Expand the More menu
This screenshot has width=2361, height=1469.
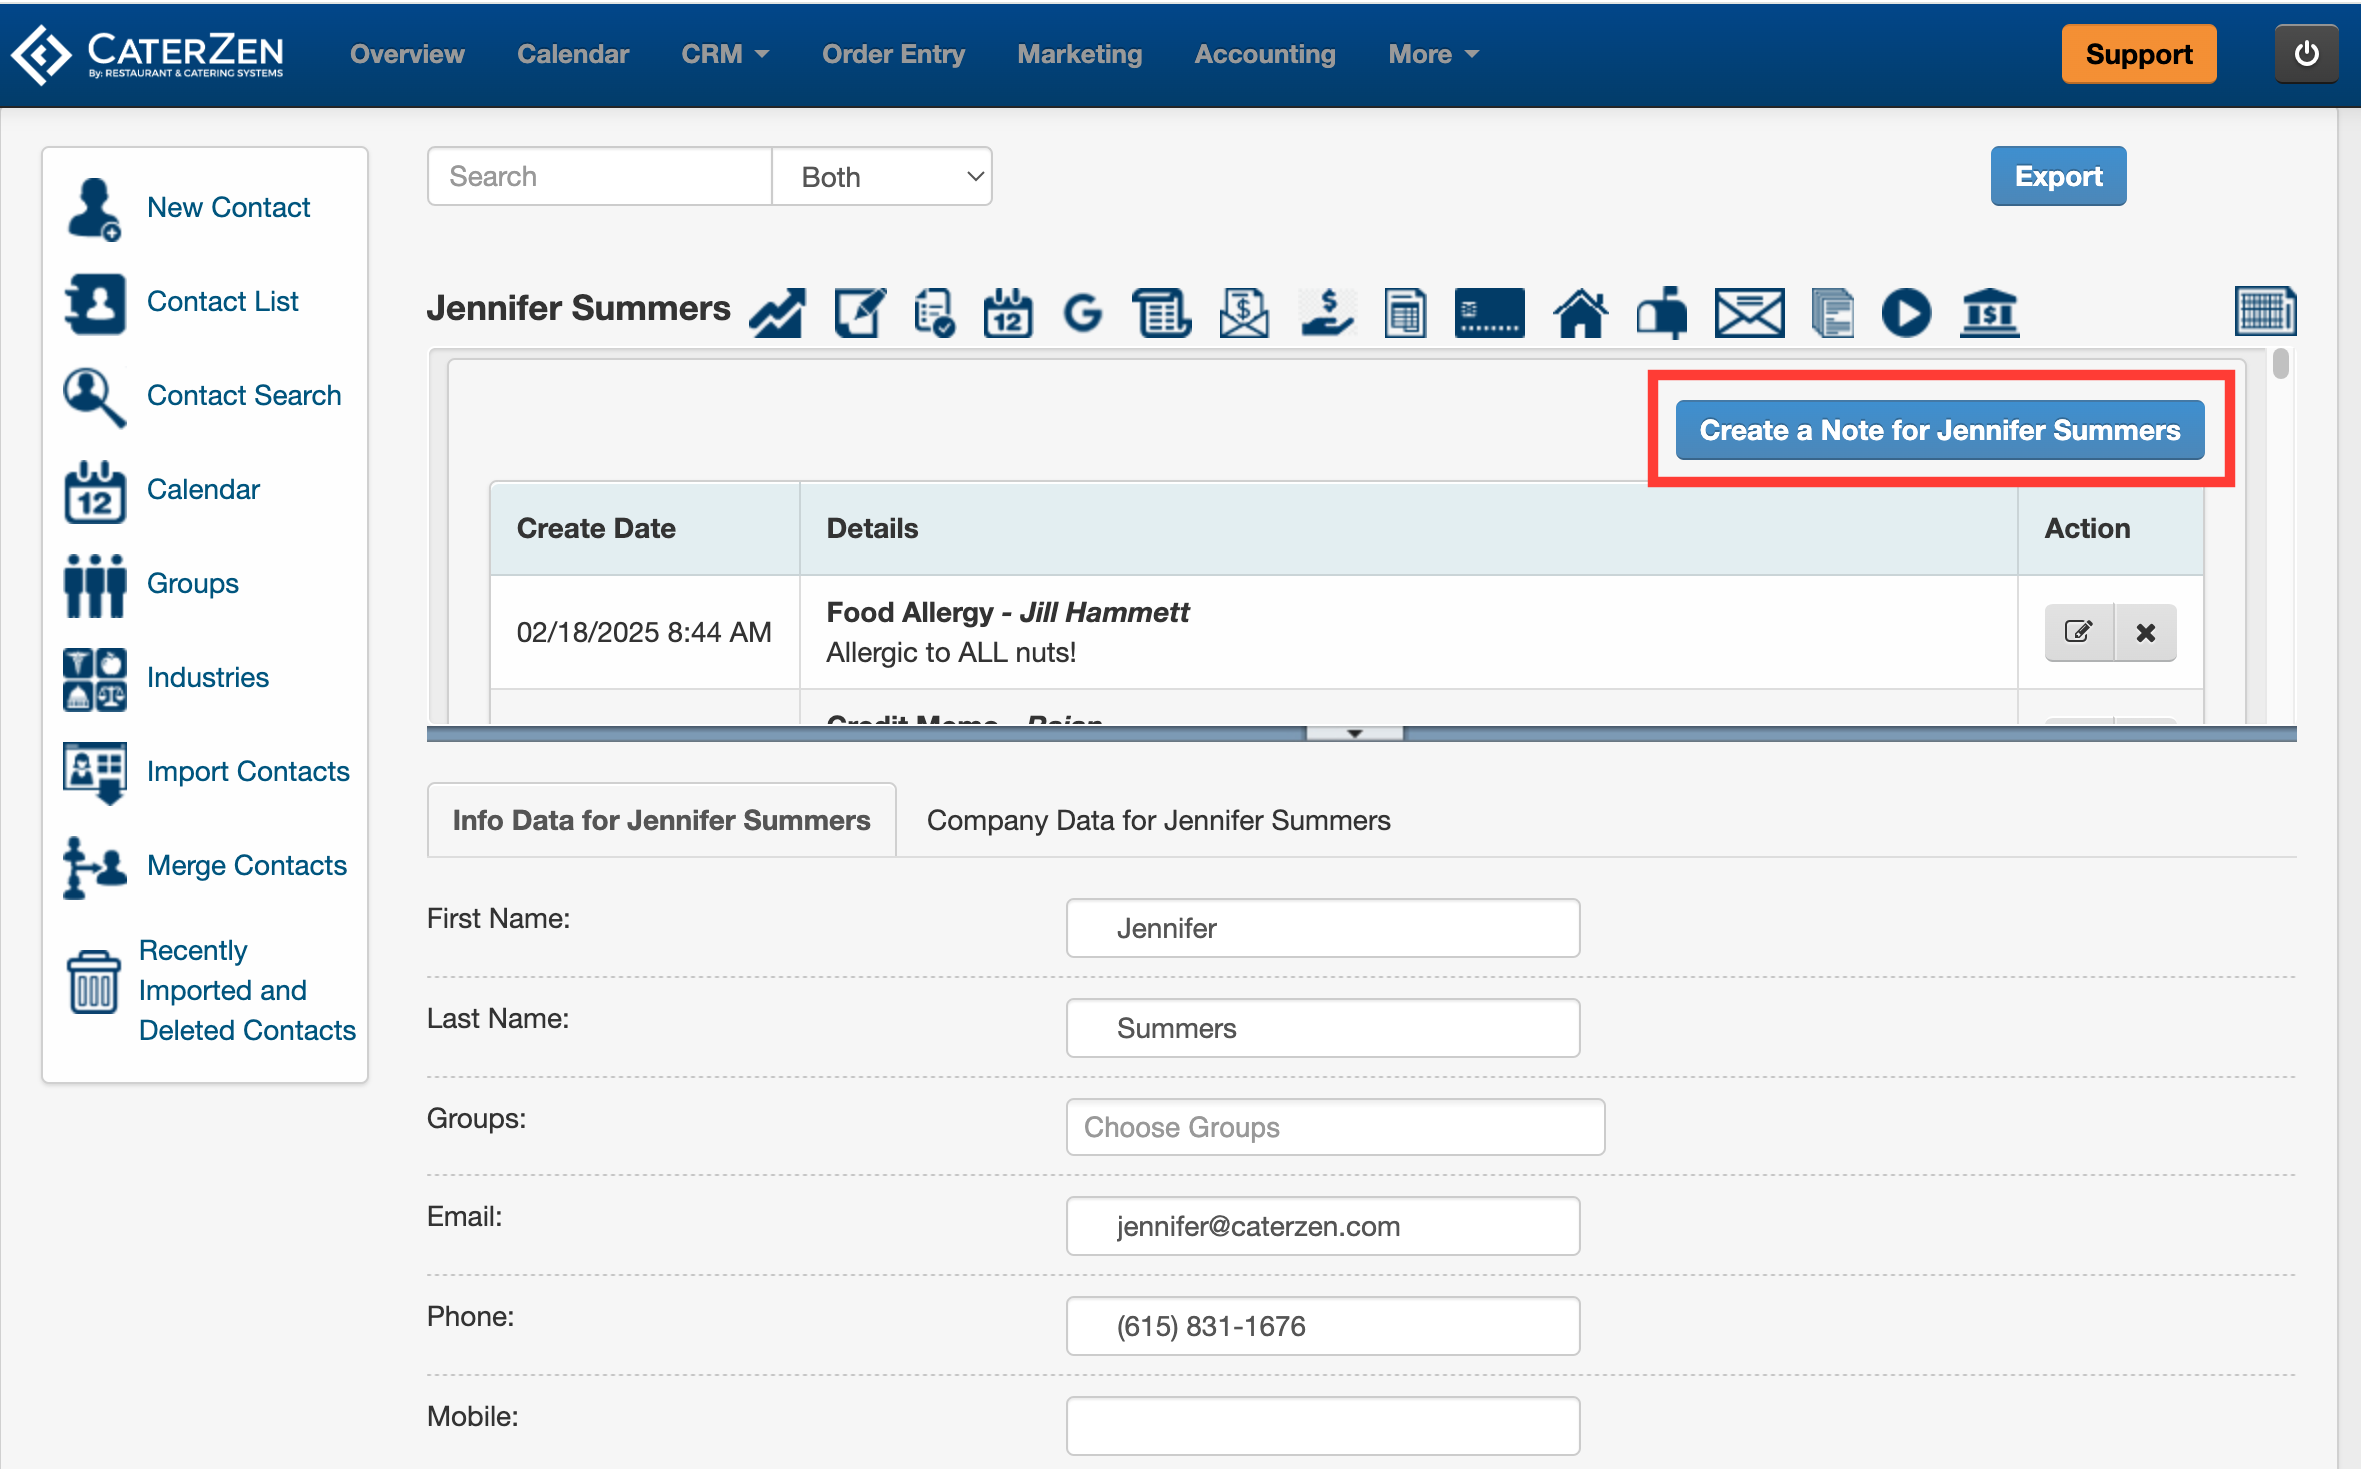(x=1432, y=54)
